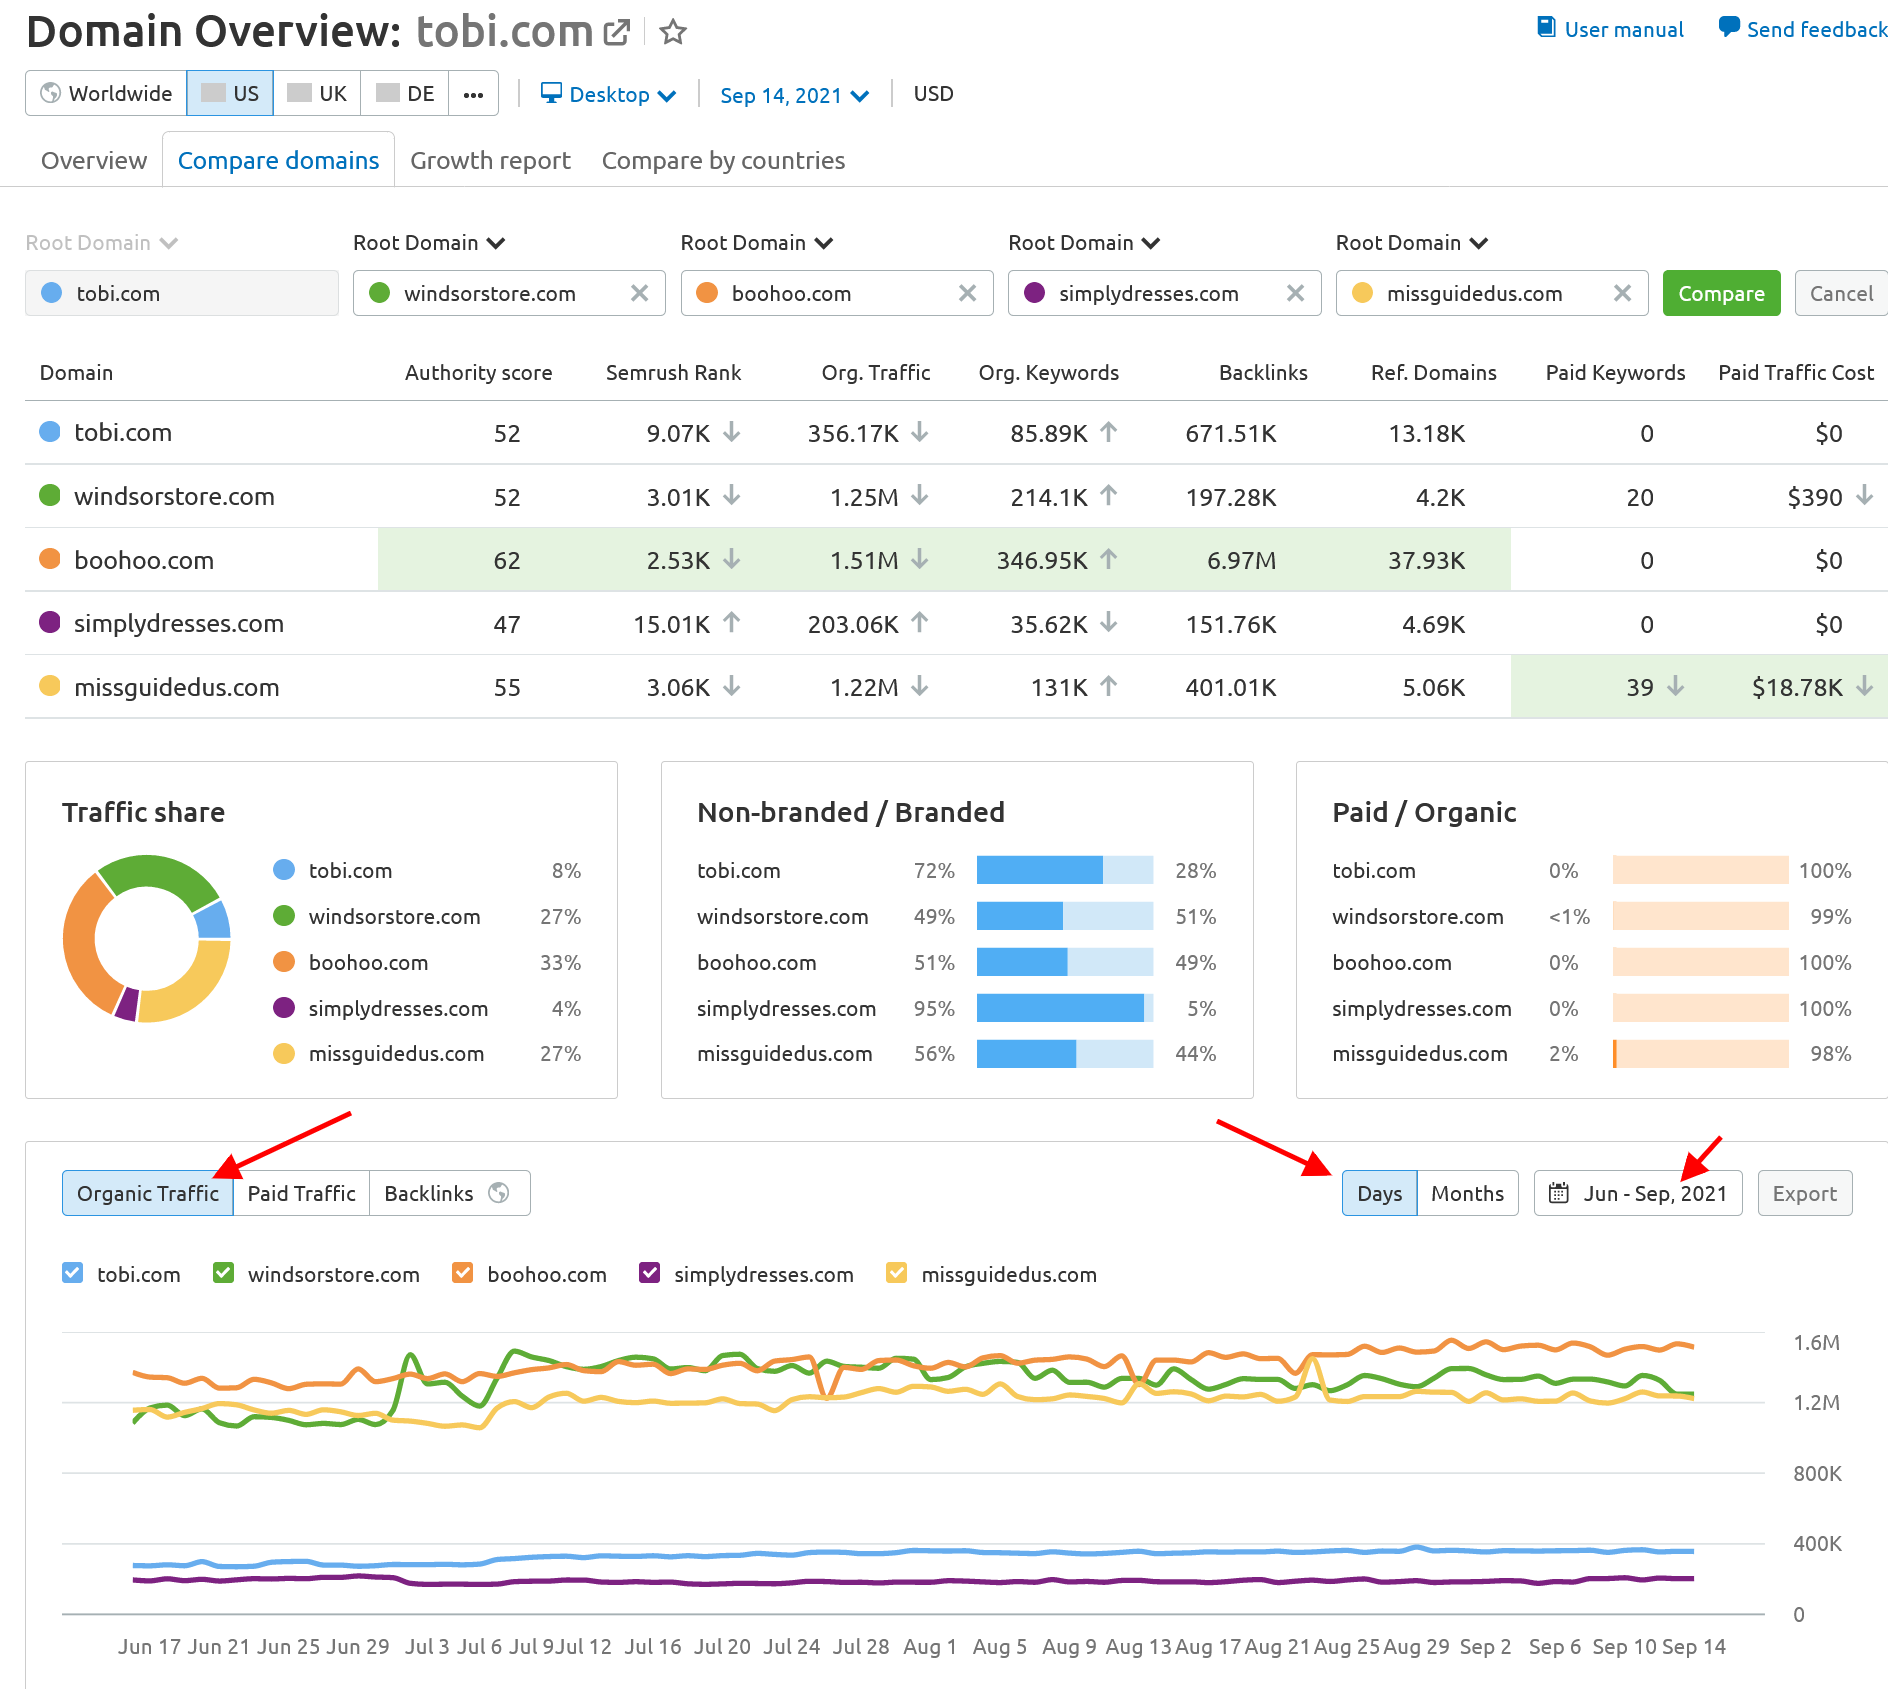Switch chart granularity to Days
1888x1689 pixels.
point(1379,1193)
